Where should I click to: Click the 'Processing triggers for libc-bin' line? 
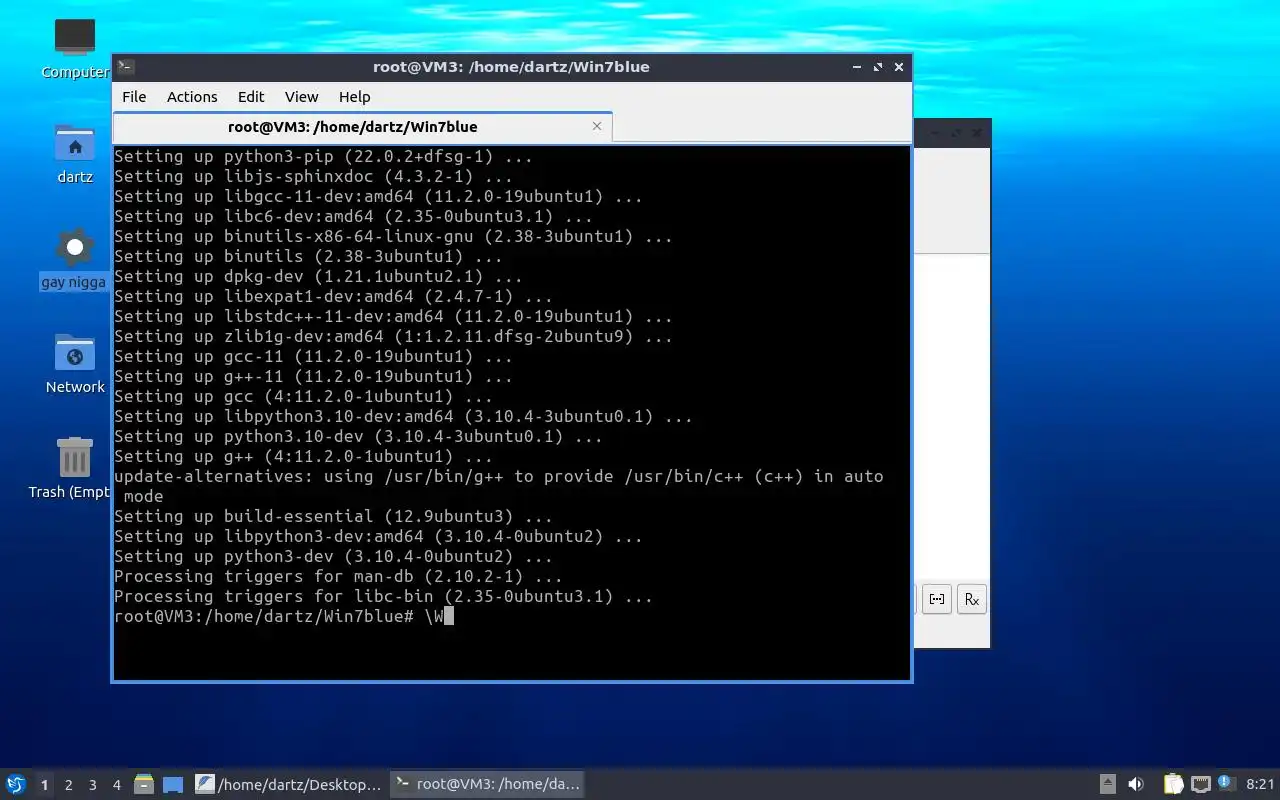tap(383, 596)
